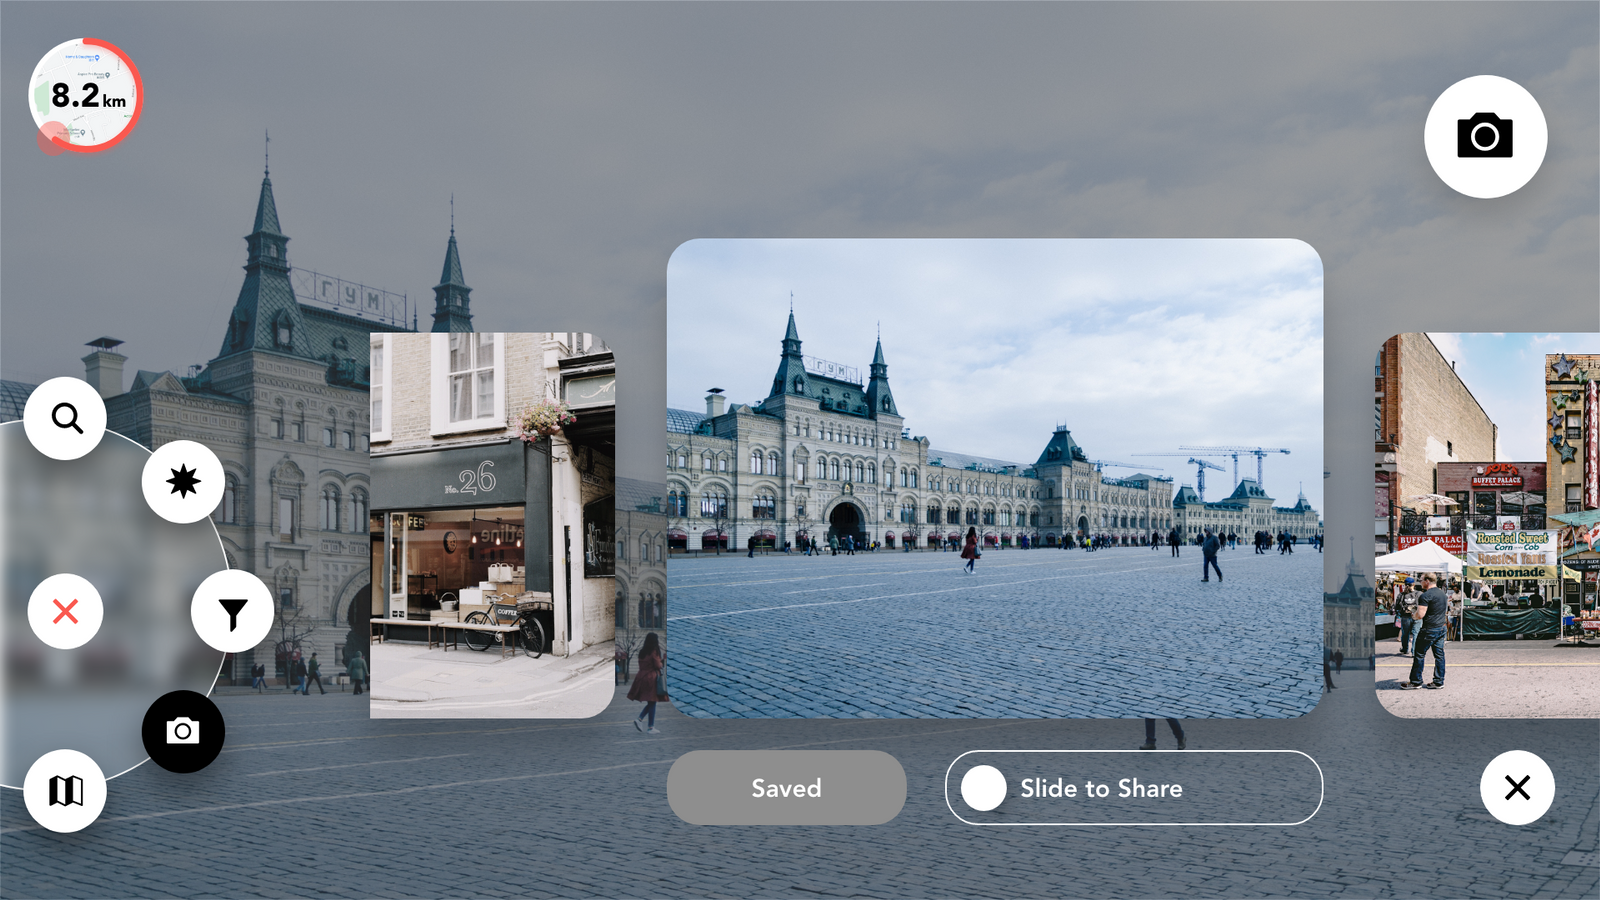The image size is (1600, 900).
Task: Open the map icon in radial menu
Action: coord(66,791)
